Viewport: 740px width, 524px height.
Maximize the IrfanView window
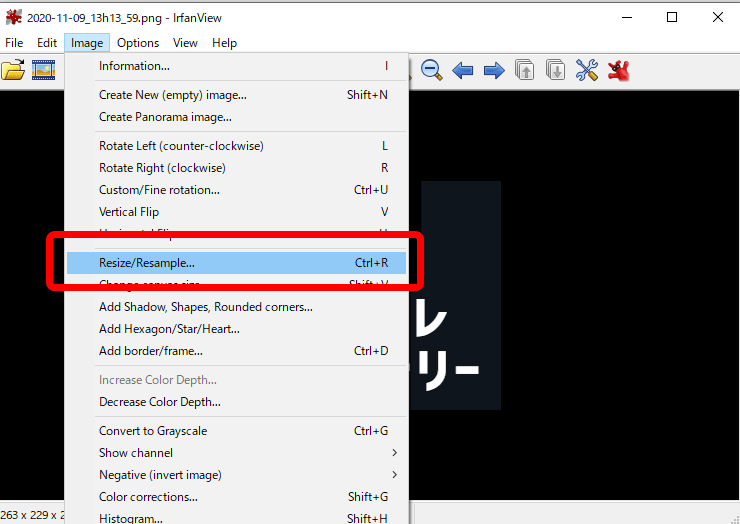tap(672, 17)
